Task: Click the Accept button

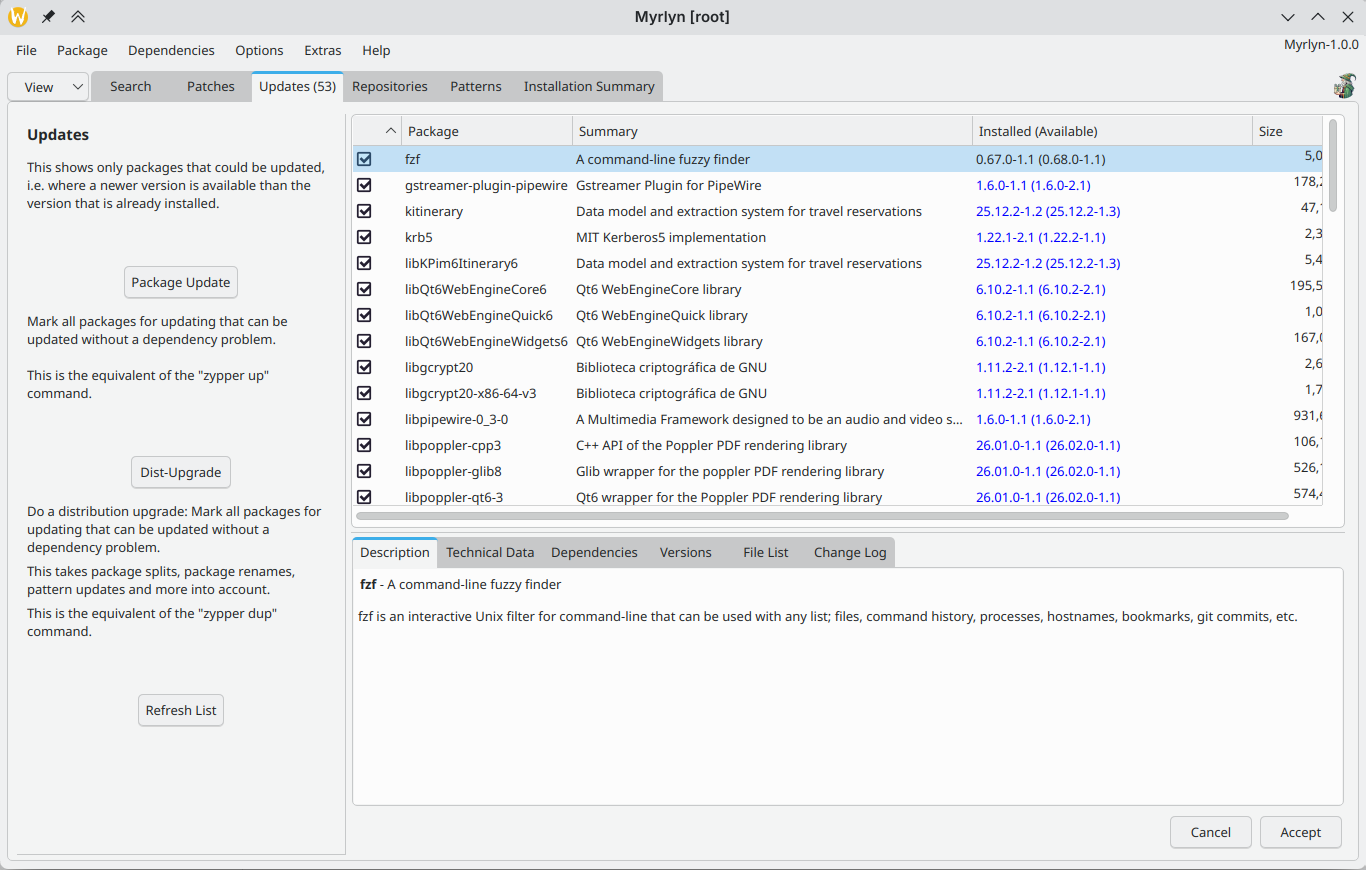Action: (1300, 832)
